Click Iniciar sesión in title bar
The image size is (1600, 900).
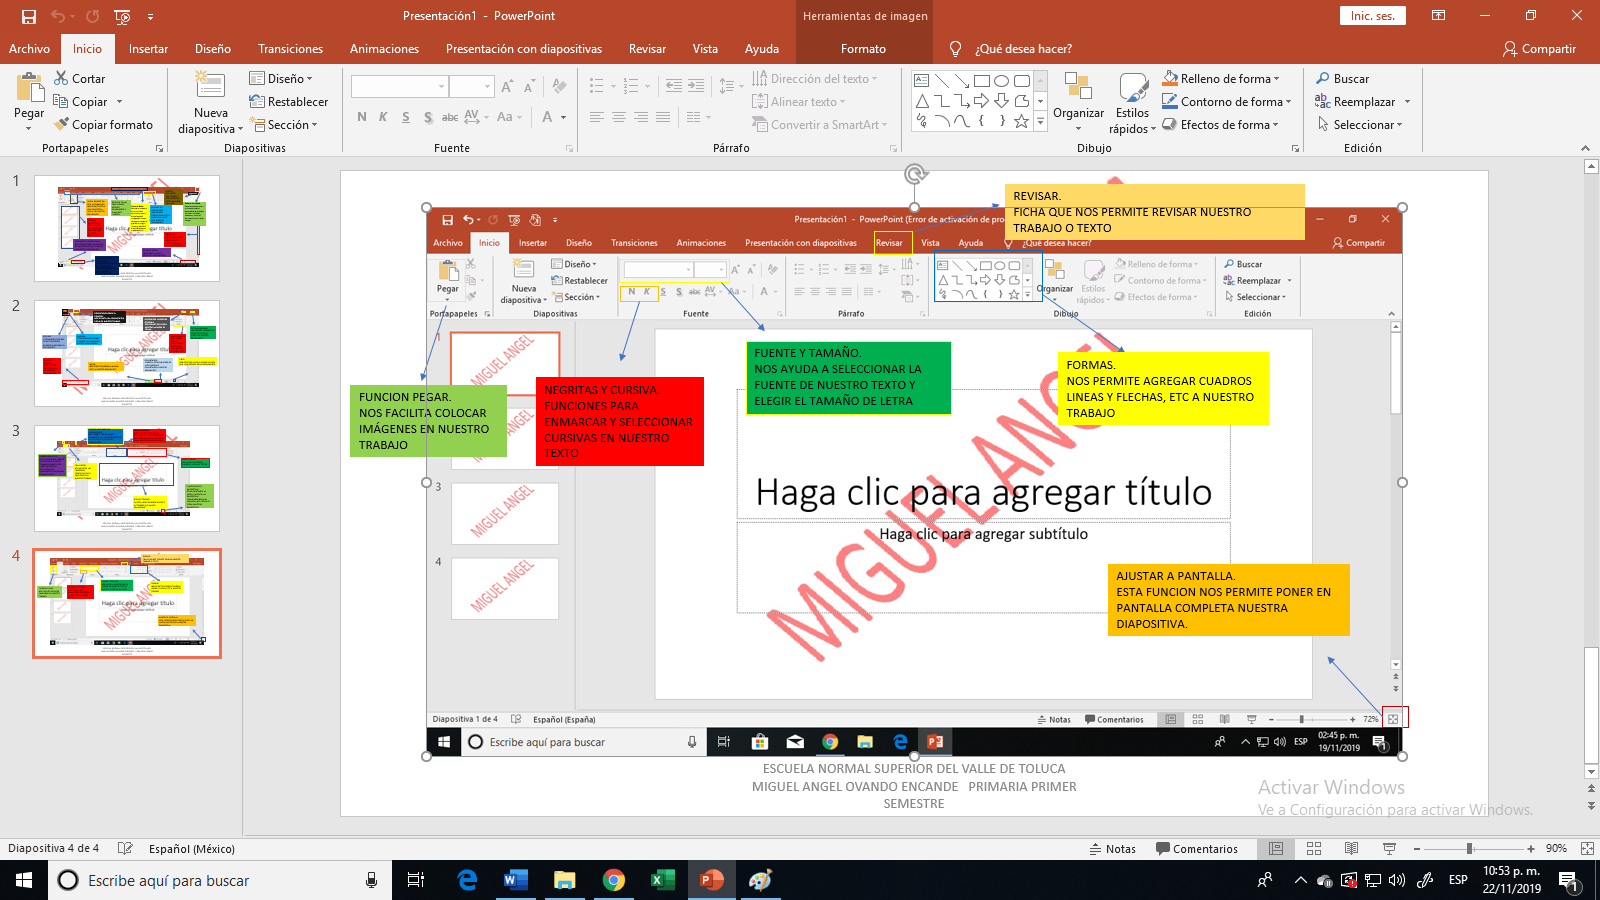click(x=1371, y=15)
